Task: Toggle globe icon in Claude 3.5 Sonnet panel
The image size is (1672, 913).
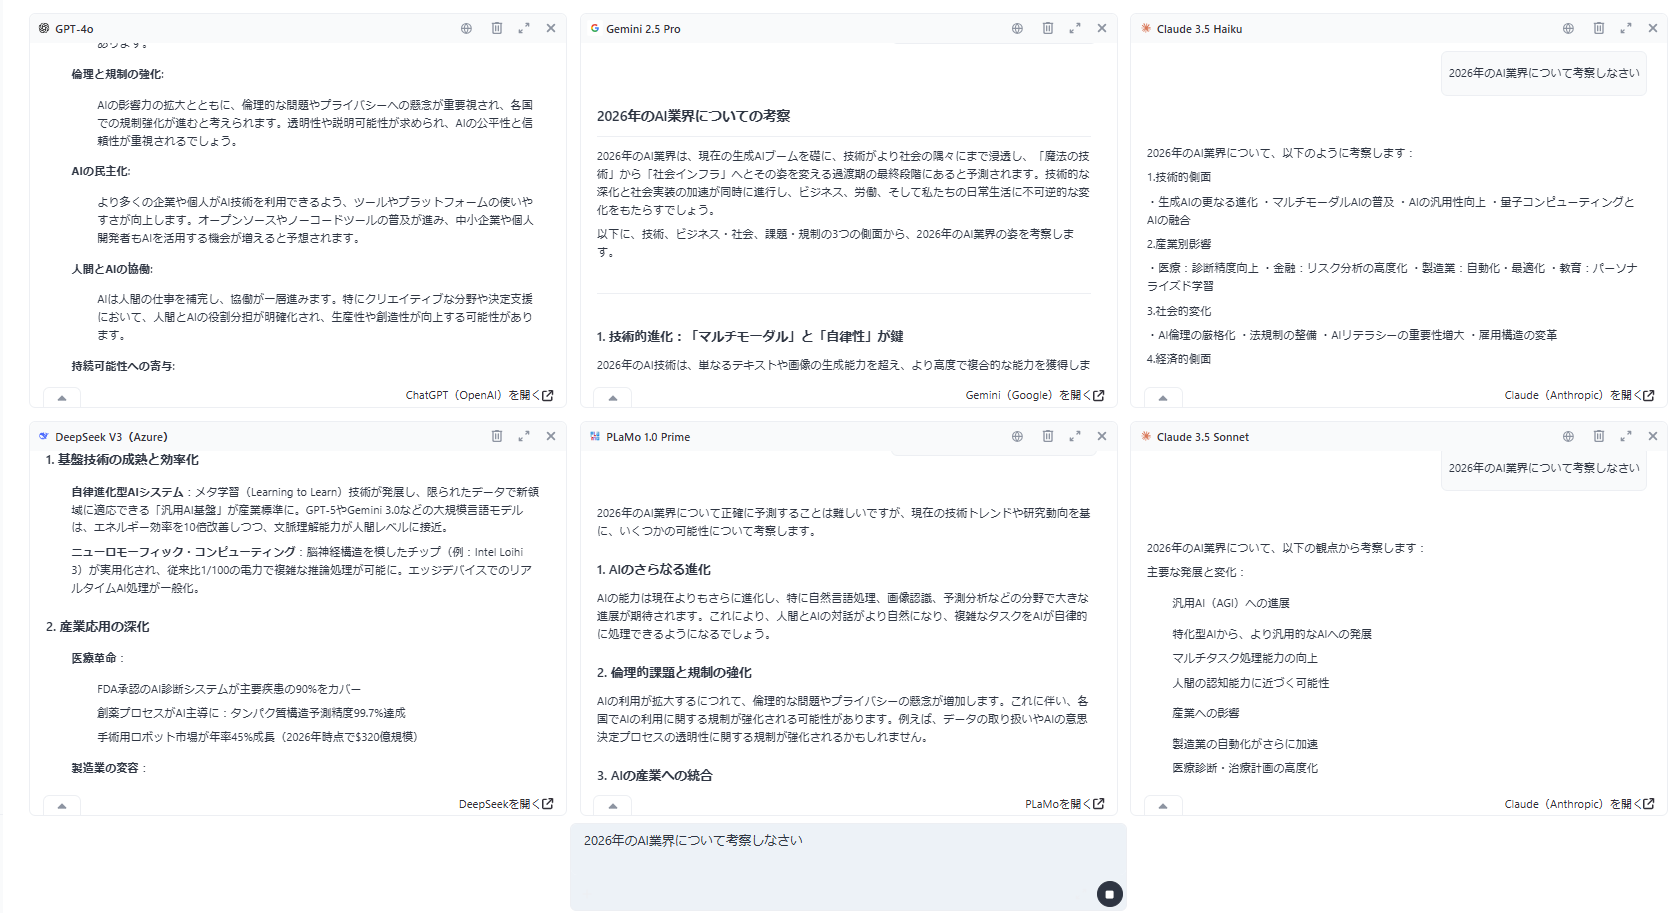Action: [1568, 437]
